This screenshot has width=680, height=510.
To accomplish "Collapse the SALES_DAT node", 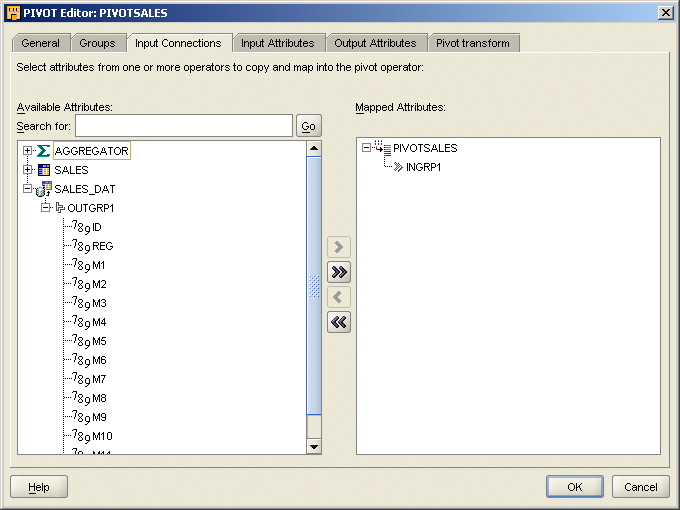I will (x=27, y=189).
